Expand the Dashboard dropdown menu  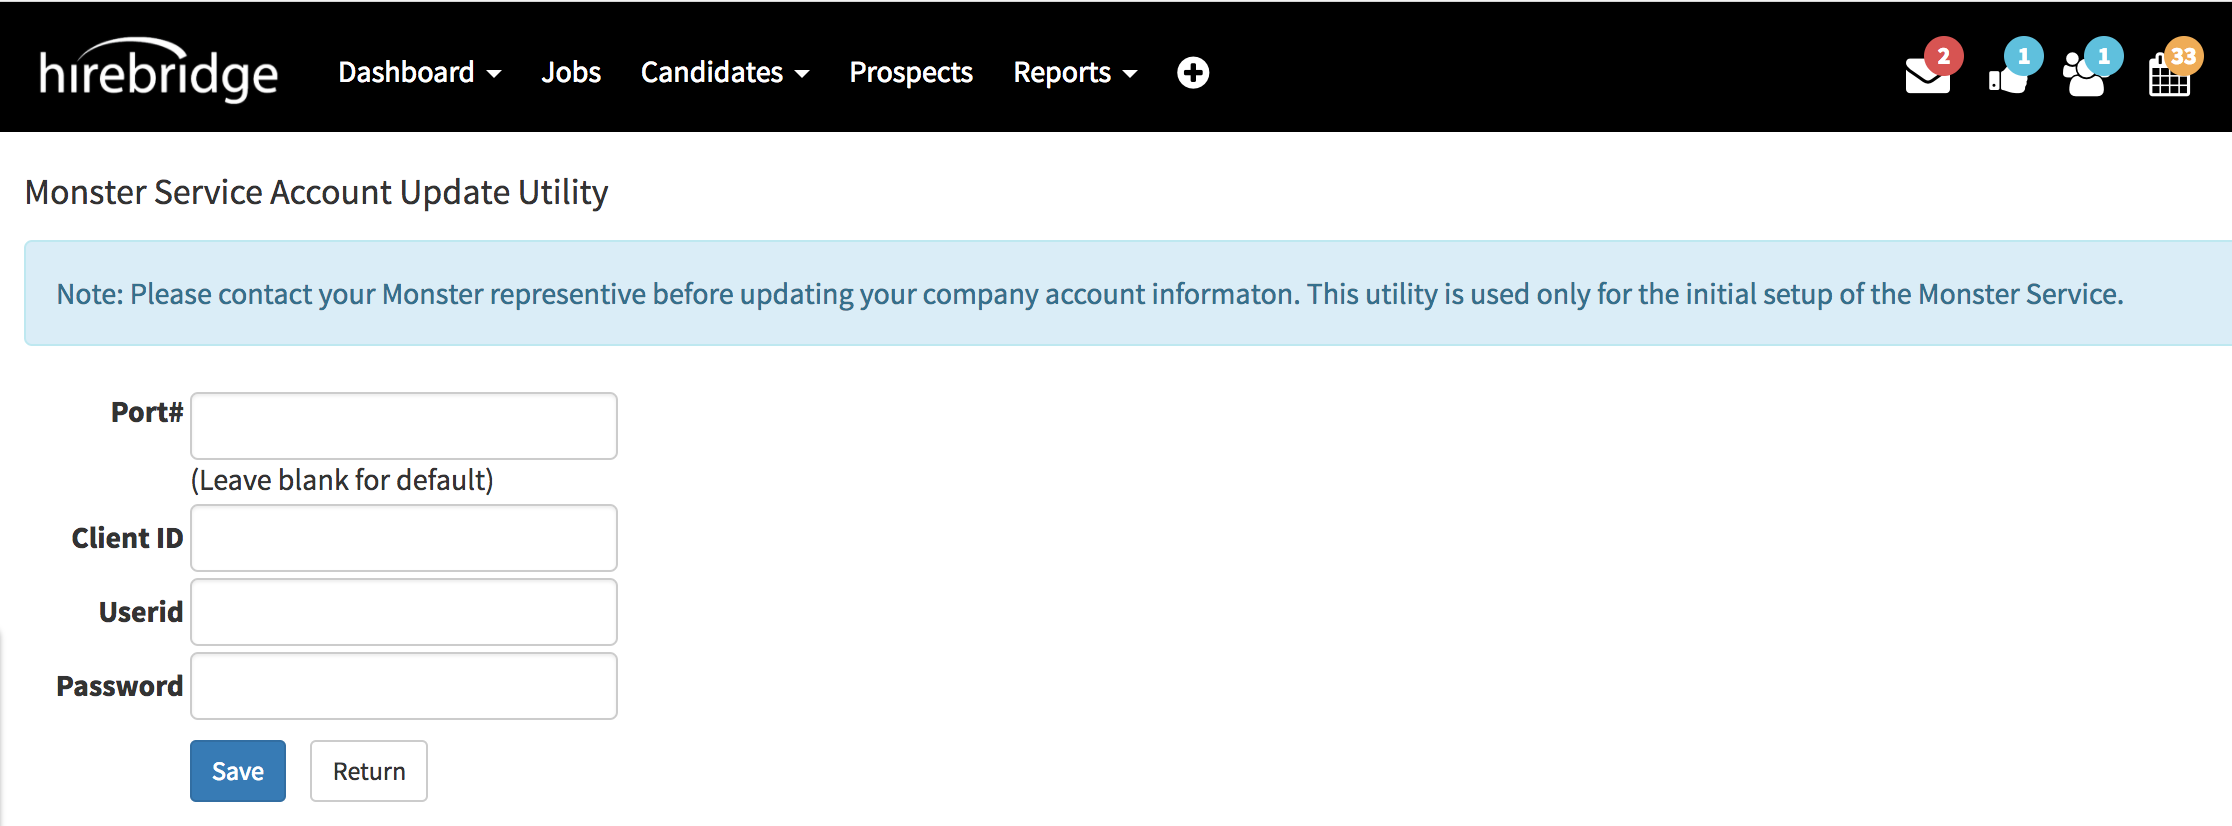click(x=419, y=73)
